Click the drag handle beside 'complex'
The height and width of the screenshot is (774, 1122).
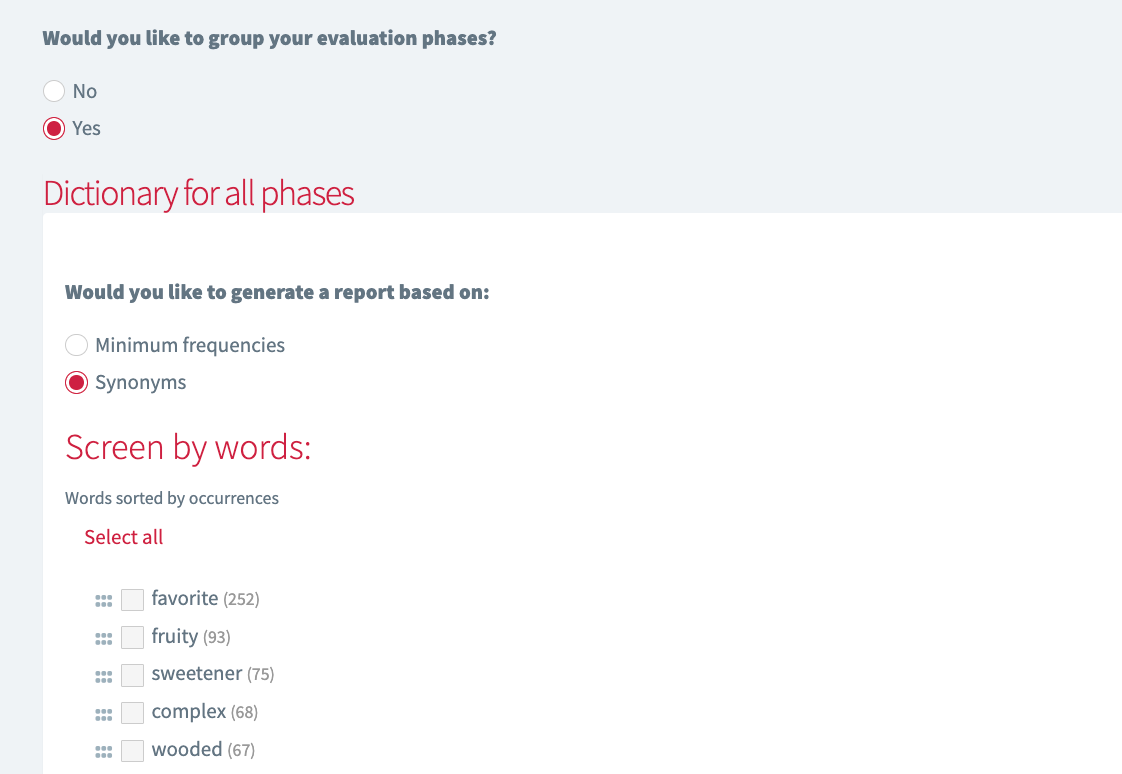[103, 712]
